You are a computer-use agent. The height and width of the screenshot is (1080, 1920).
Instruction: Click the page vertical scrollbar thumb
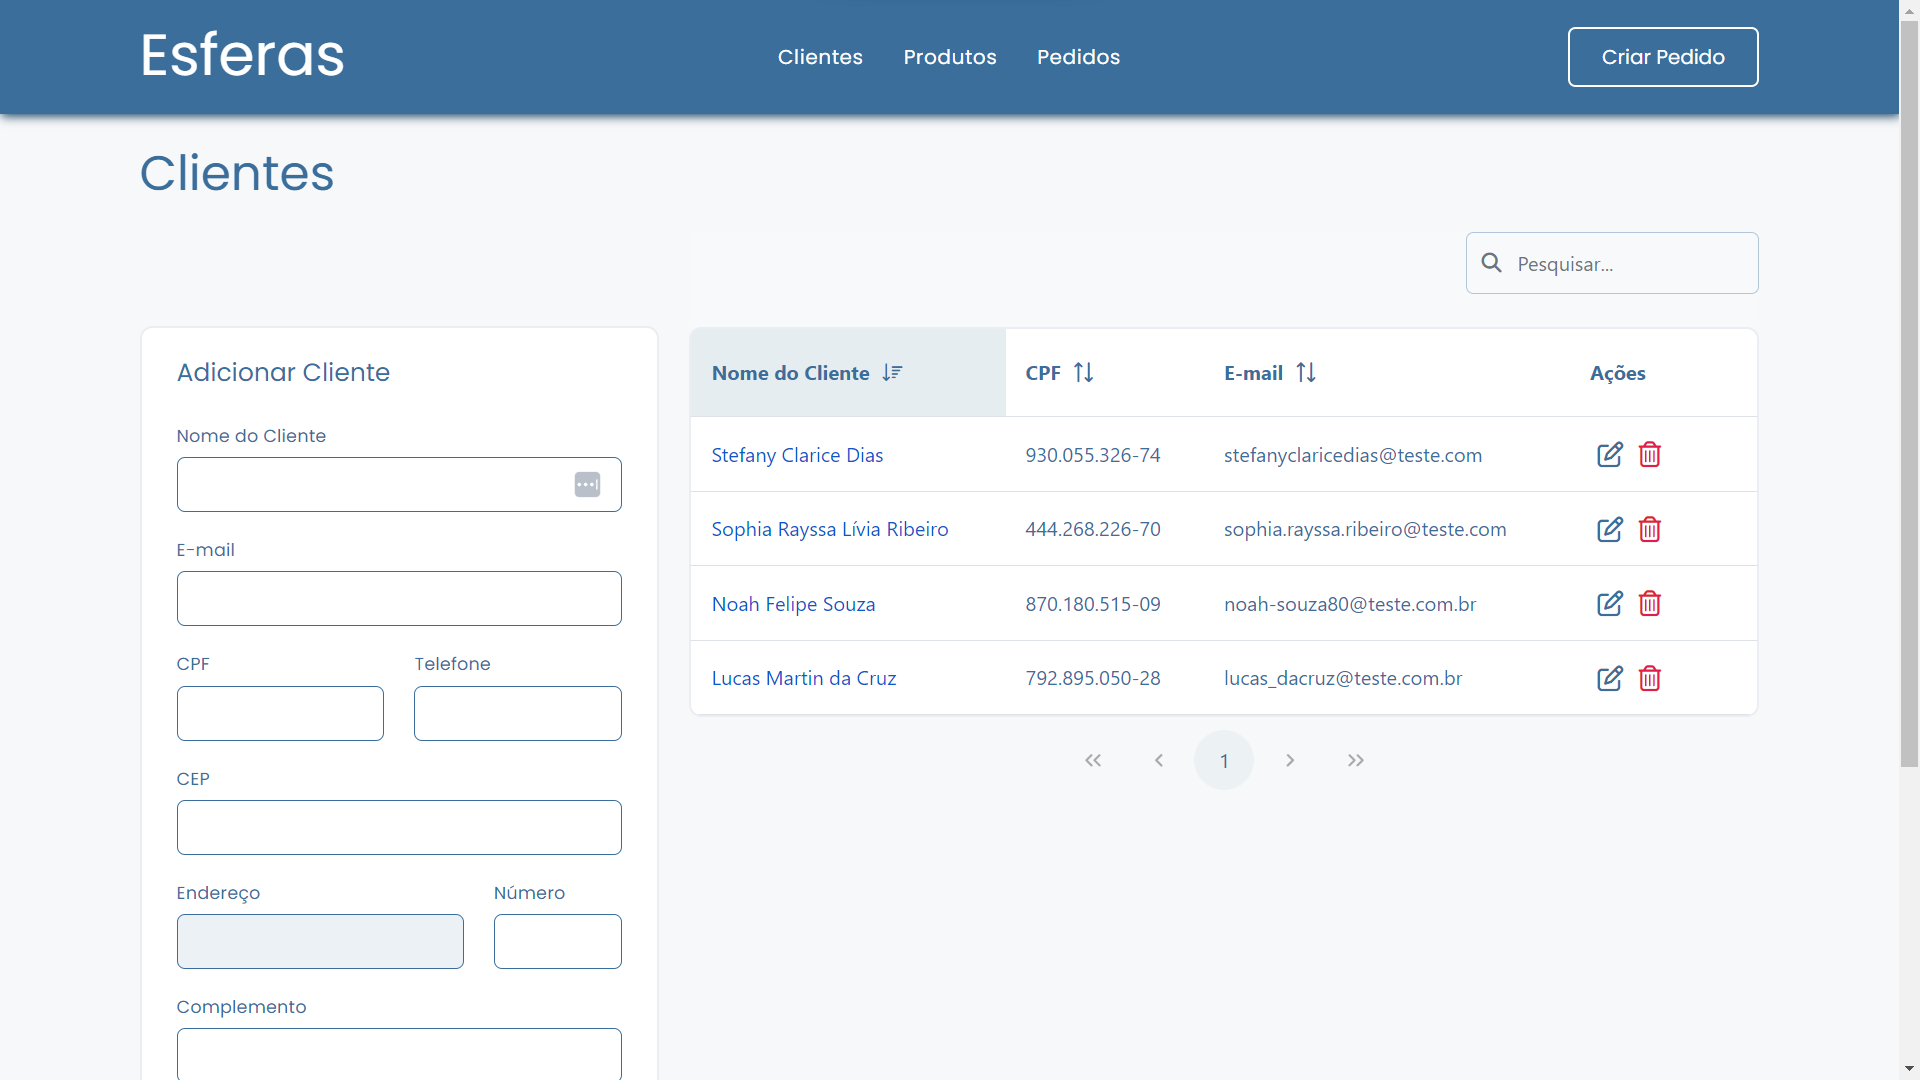1909,395
